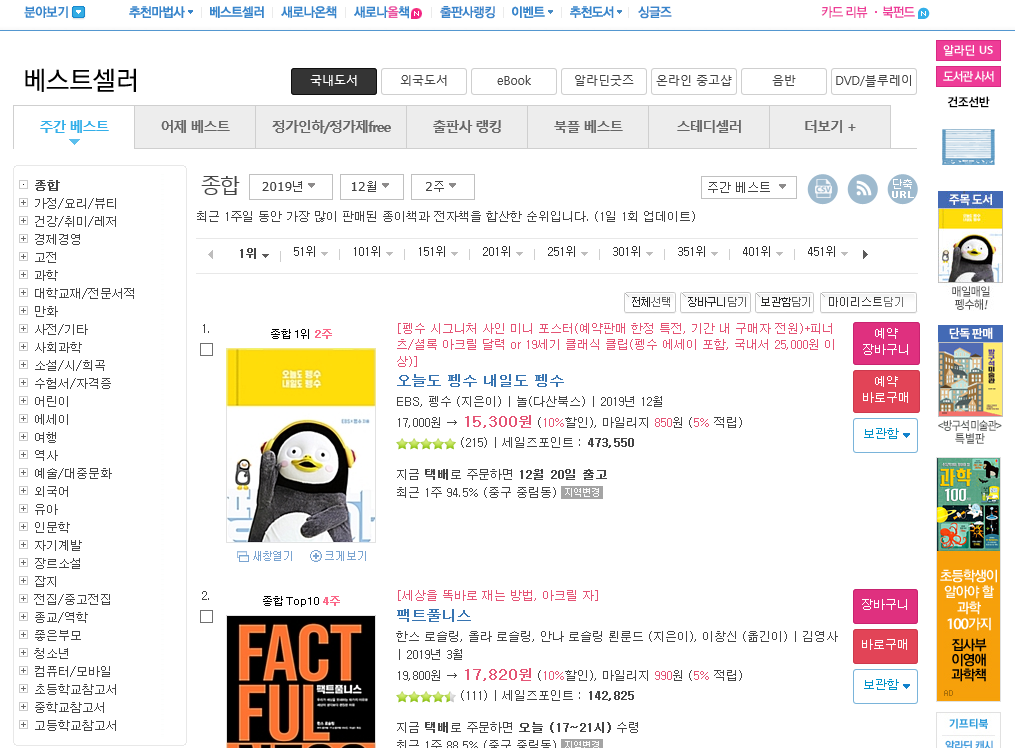Open the 알라딘 US sidebar button

point(968,50)
